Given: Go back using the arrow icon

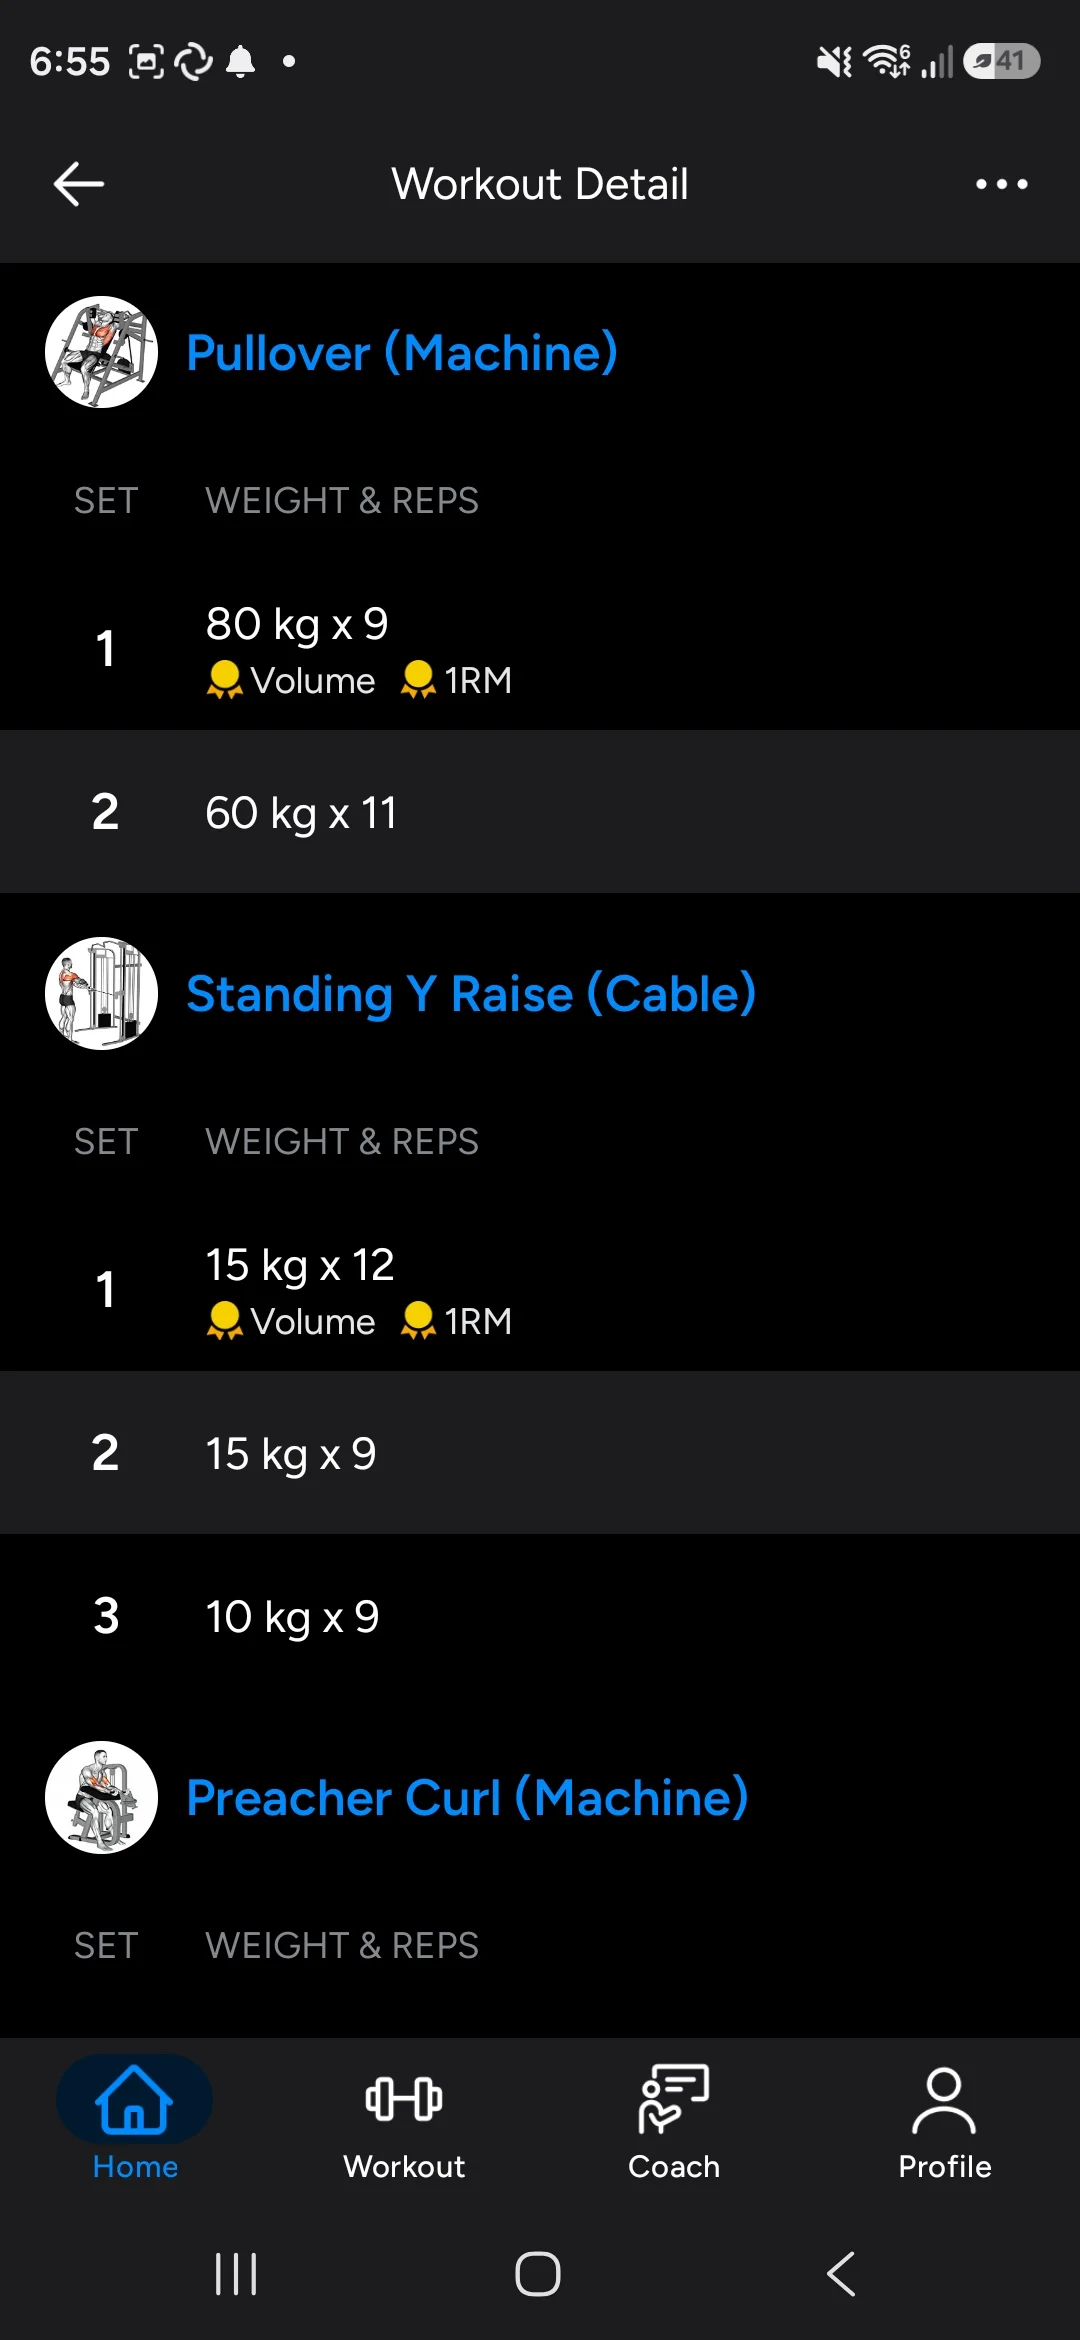Looking at the screenshot, I should coord(79,184).
